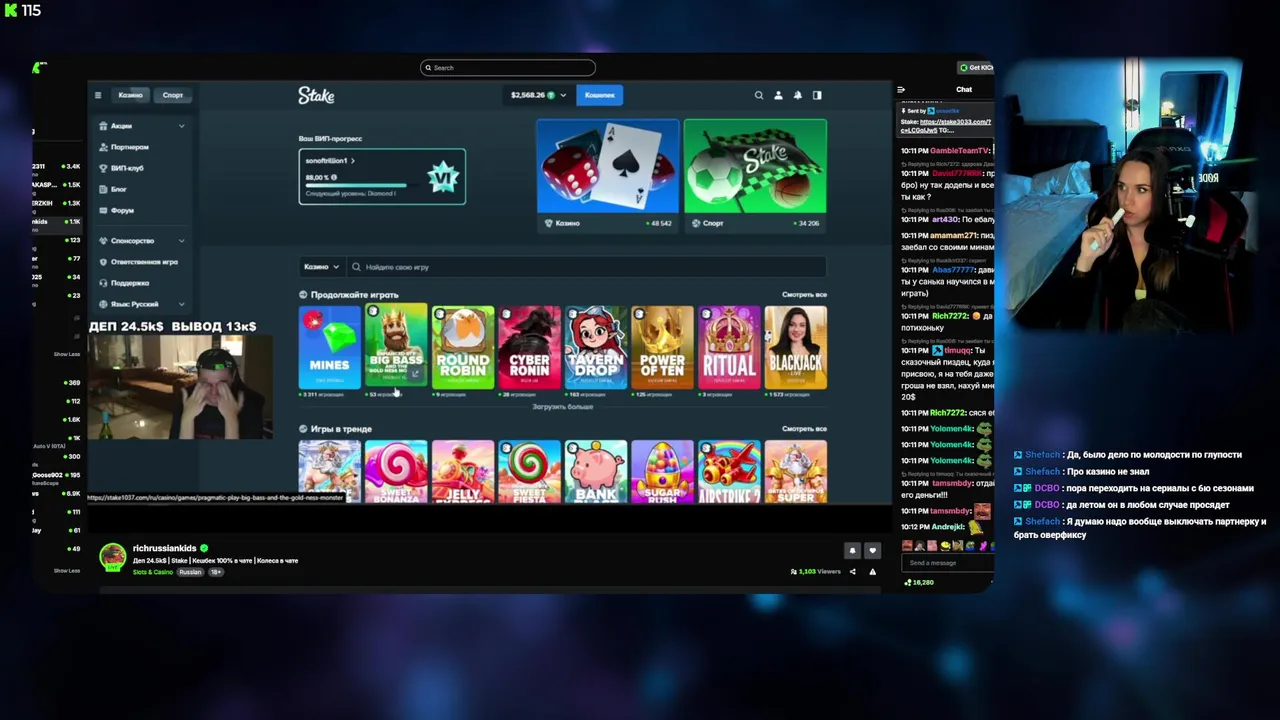
Task: Open the sonoftrillion1 profile chevron
Action: [x=352, y=161]
